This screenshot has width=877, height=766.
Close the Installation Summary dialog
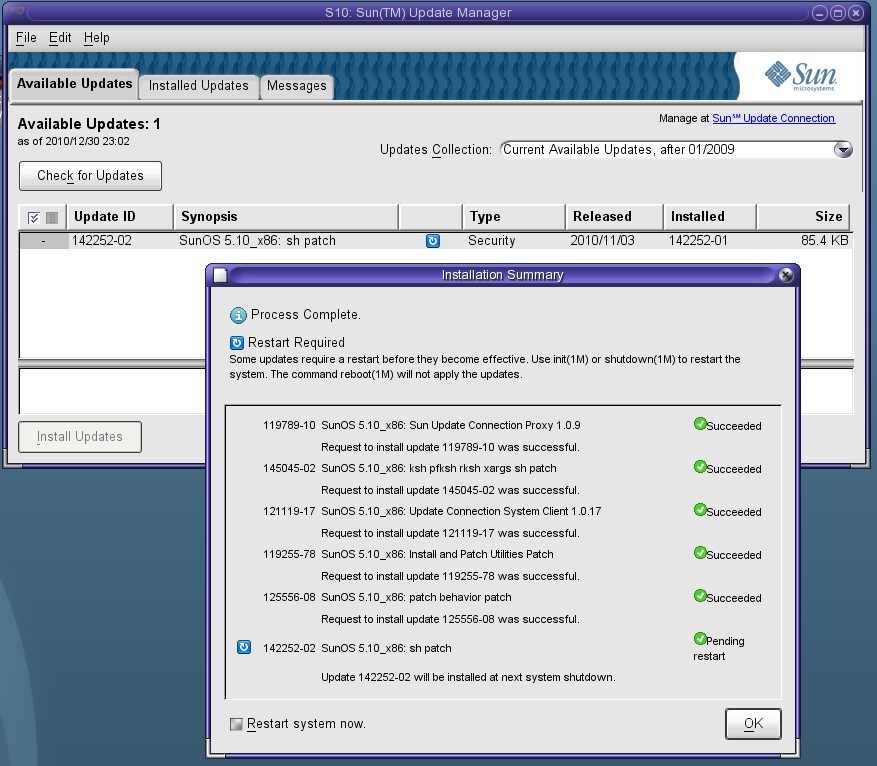(x=786, y=275)
